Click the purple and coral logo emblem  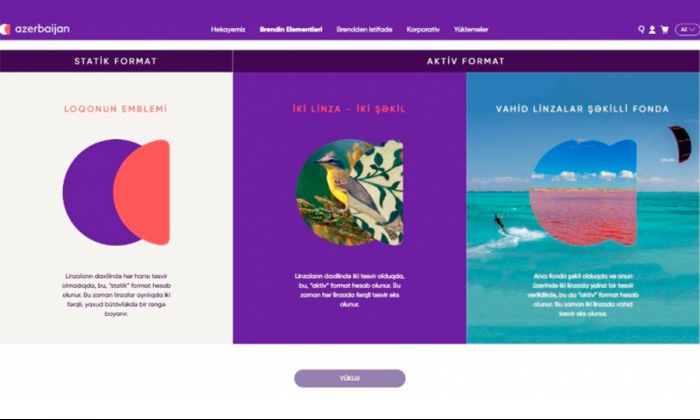pos(116,192)
